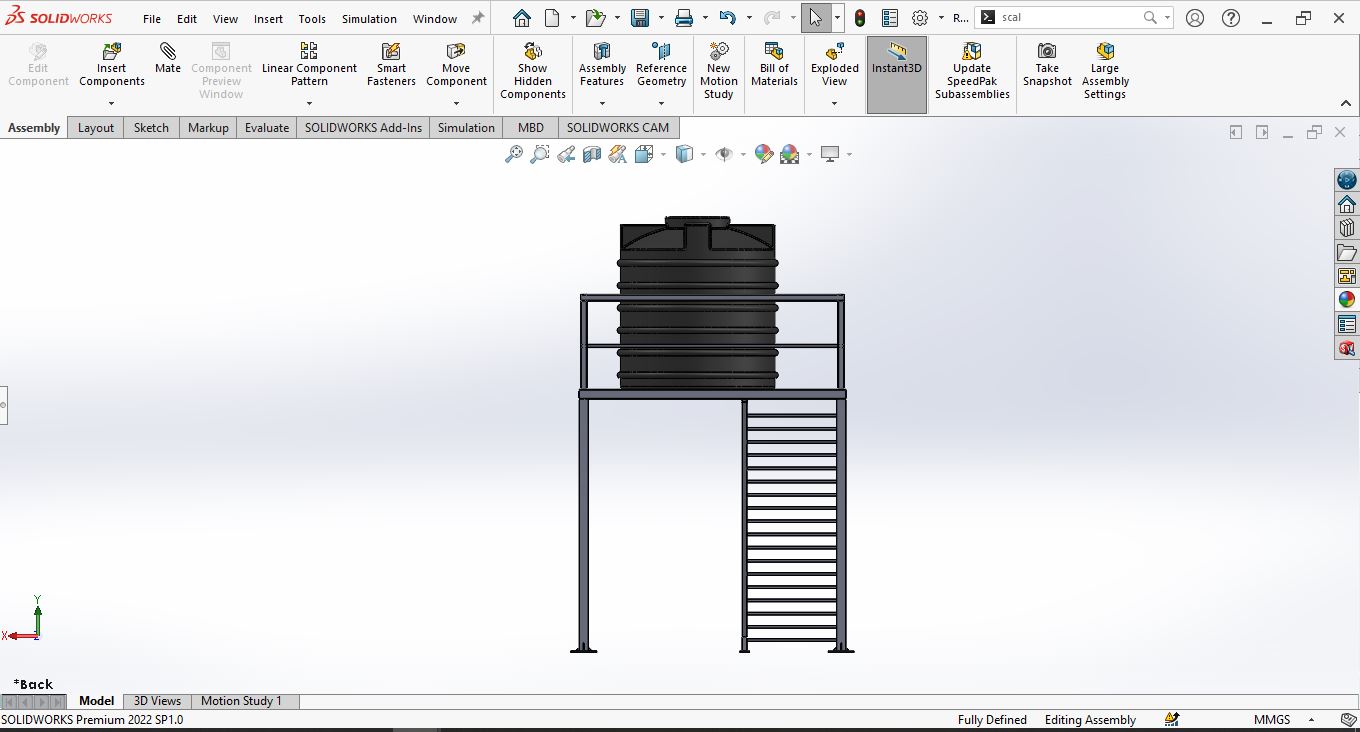1360x732 pixels.
Task: Insert a Bill of Materials
Action: [x=774, y=64]
